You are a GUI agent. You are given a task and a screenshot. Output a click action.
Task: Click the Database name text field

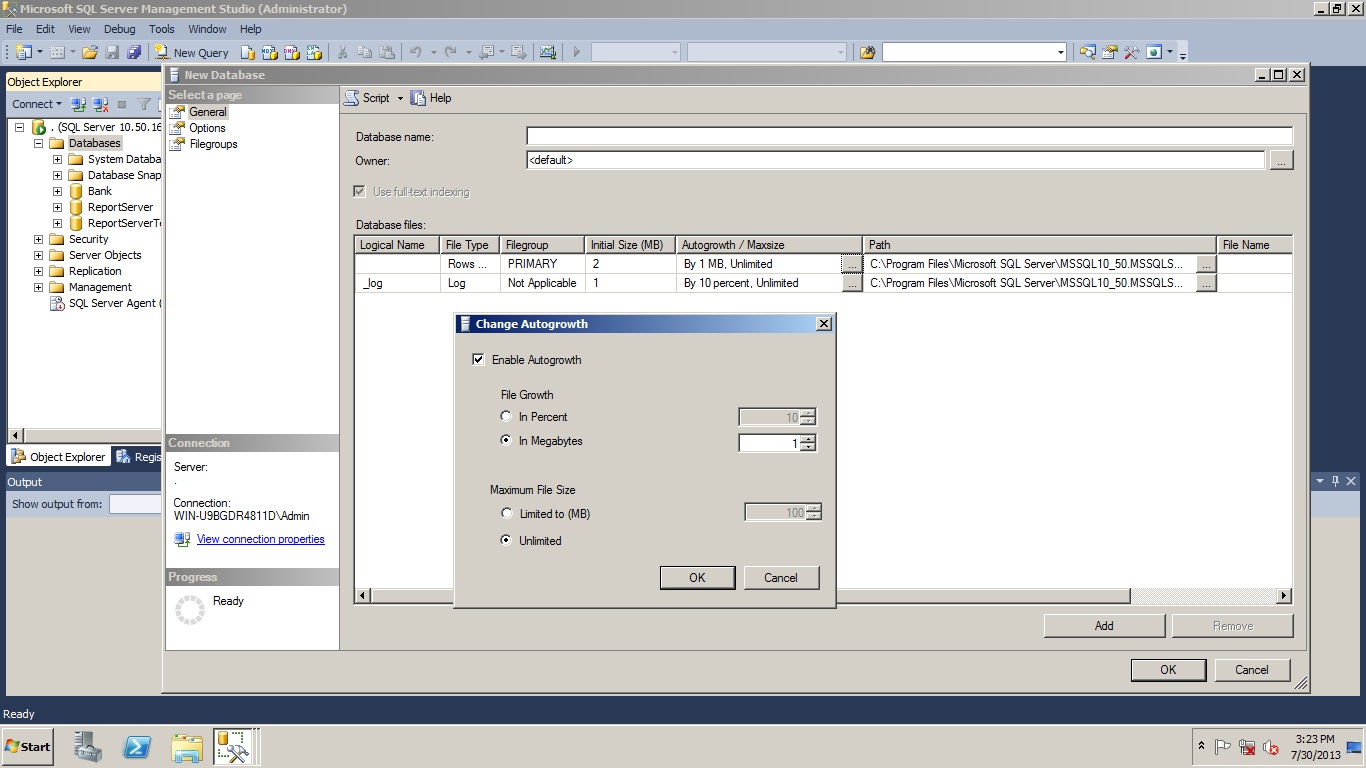pyautogui.click(x=909, y=136)
